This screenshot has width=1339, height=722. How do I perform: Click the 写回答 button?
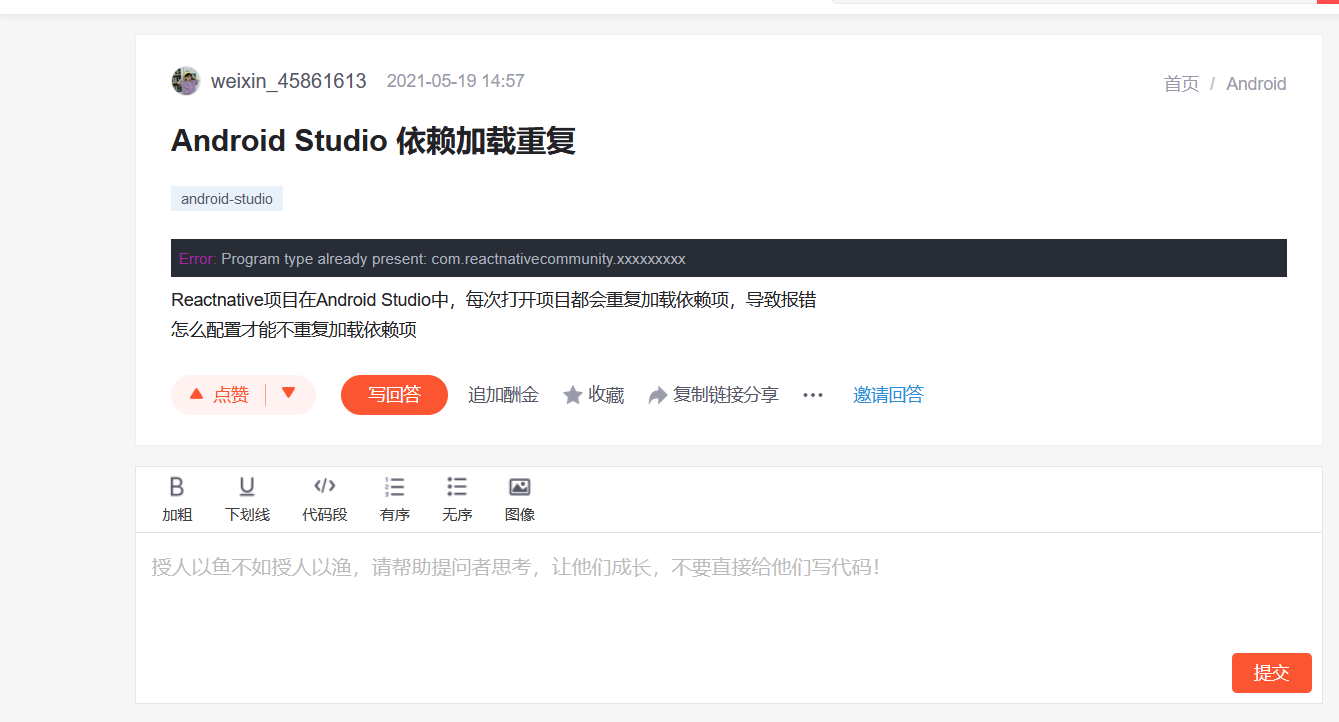click(394, 394)
